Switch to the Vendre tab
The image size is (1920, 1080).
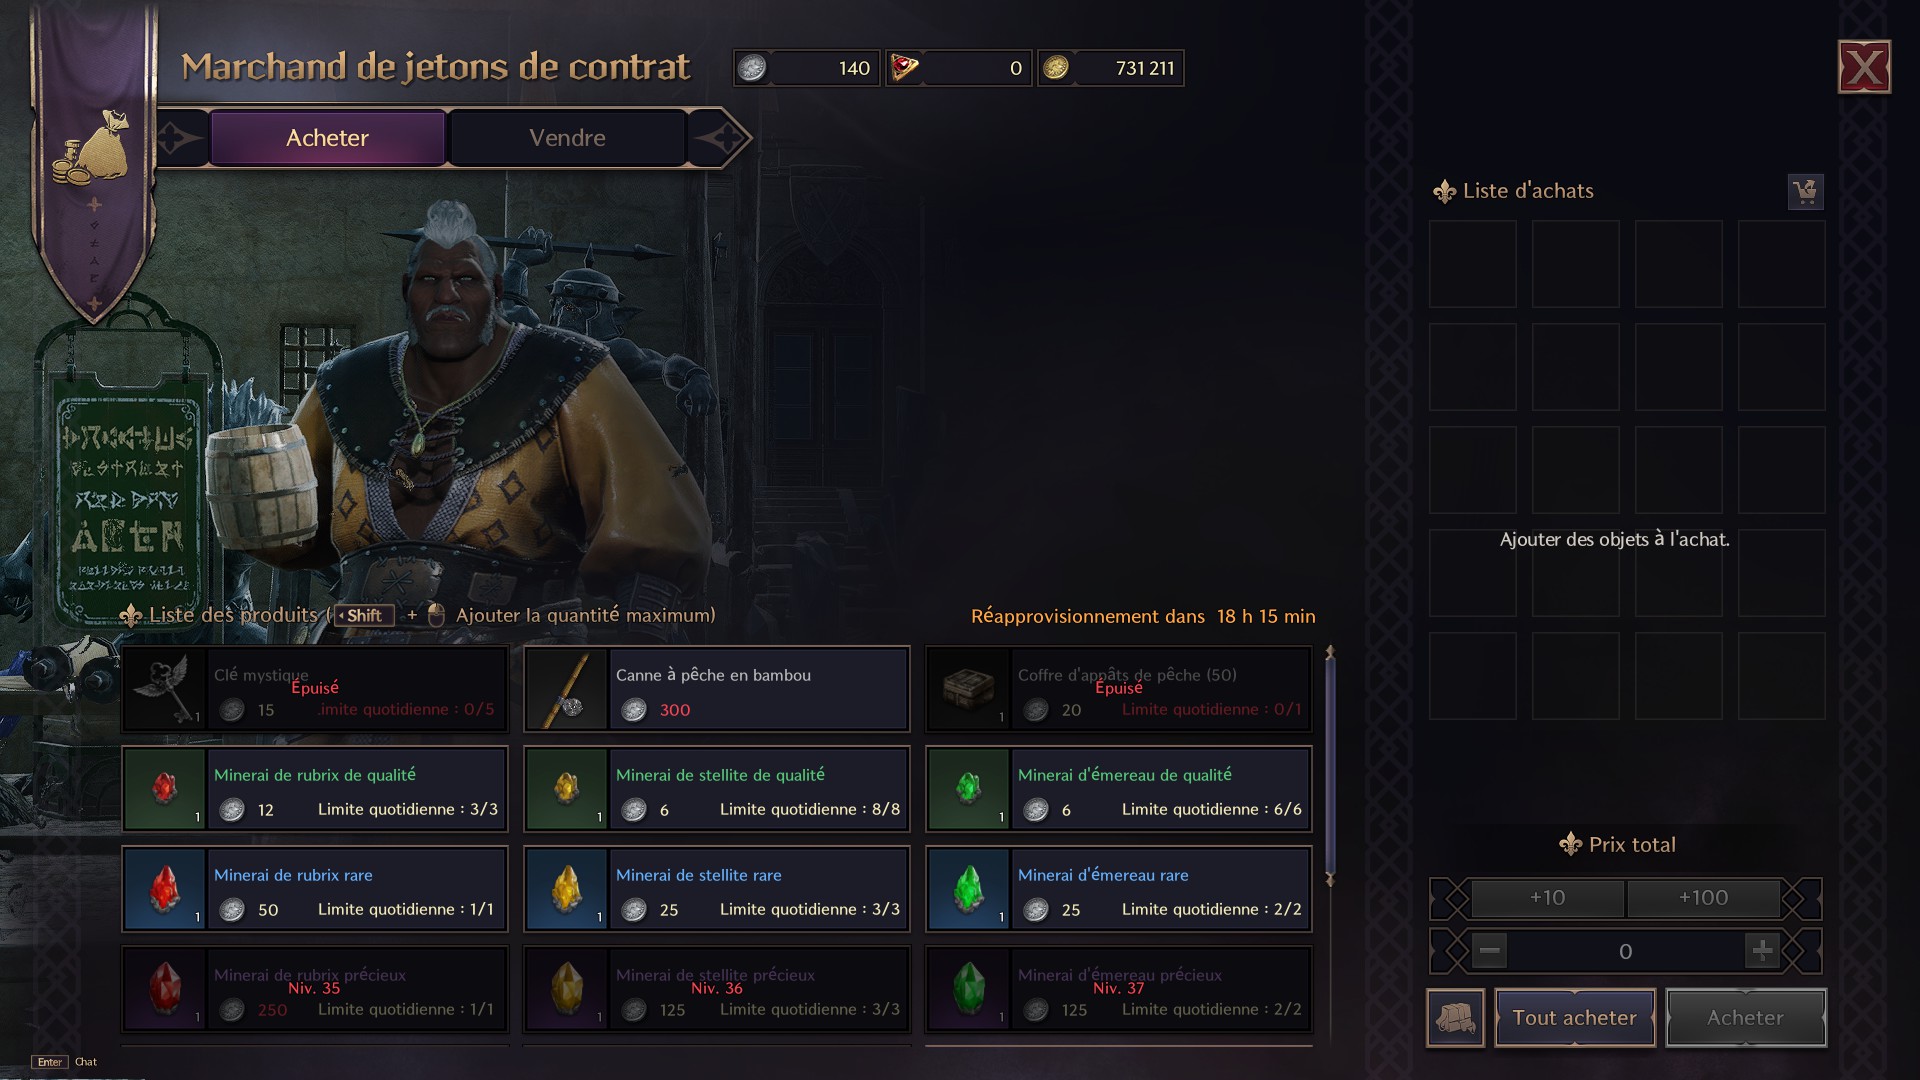coord(567,138)
